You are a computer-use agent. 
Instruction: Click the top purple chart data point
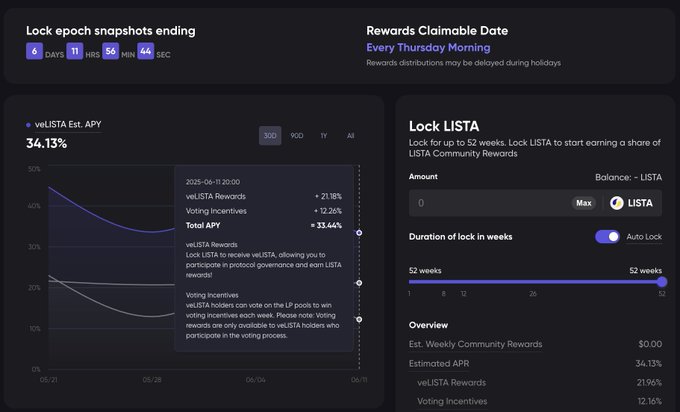coord(359,233)
